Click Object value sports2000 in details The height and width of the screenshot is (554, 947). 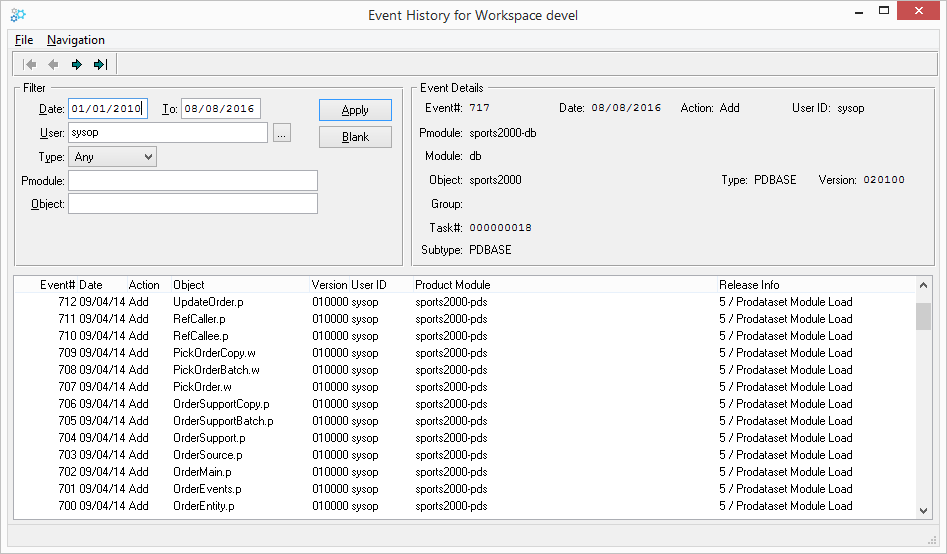(495, 180)
